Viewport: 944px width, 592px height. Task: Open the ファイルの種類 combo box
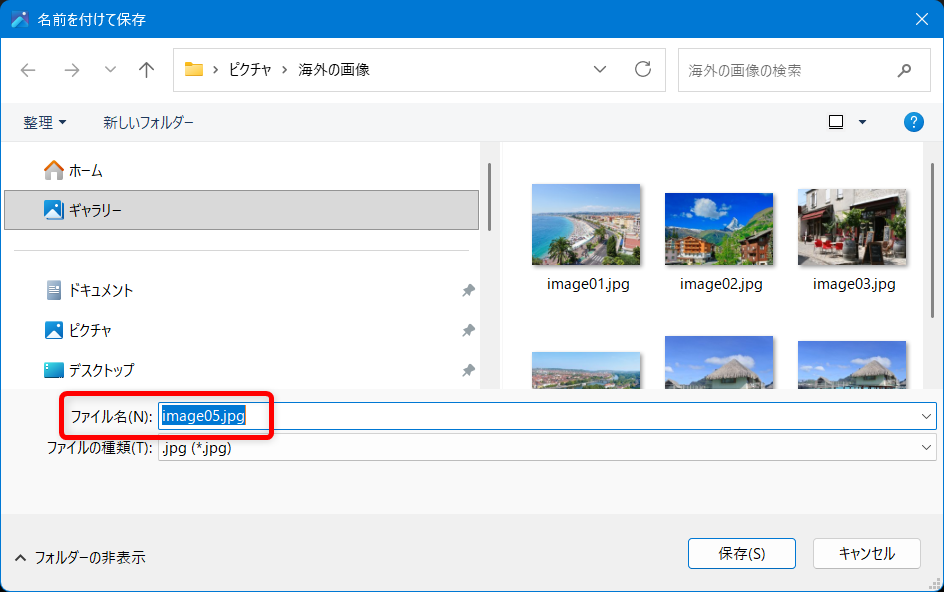(x=547, y=447)
